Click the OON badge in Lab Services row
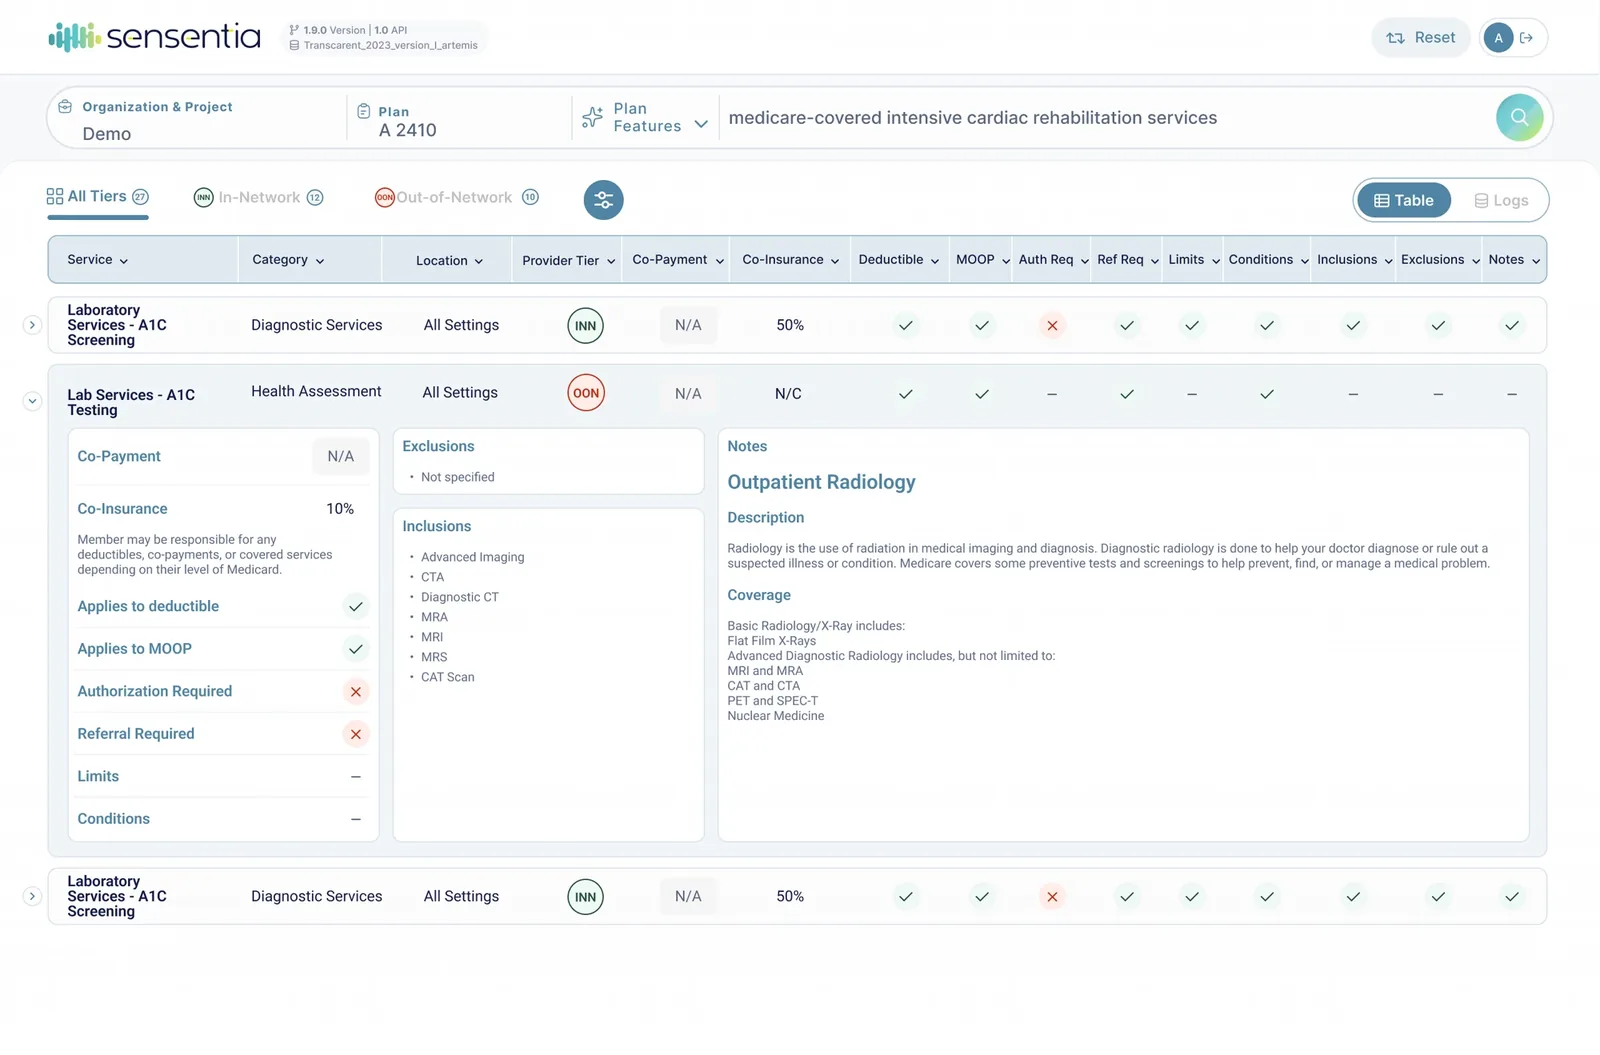This screenshot has width=1600, height=1055. (x=586, y=393)
